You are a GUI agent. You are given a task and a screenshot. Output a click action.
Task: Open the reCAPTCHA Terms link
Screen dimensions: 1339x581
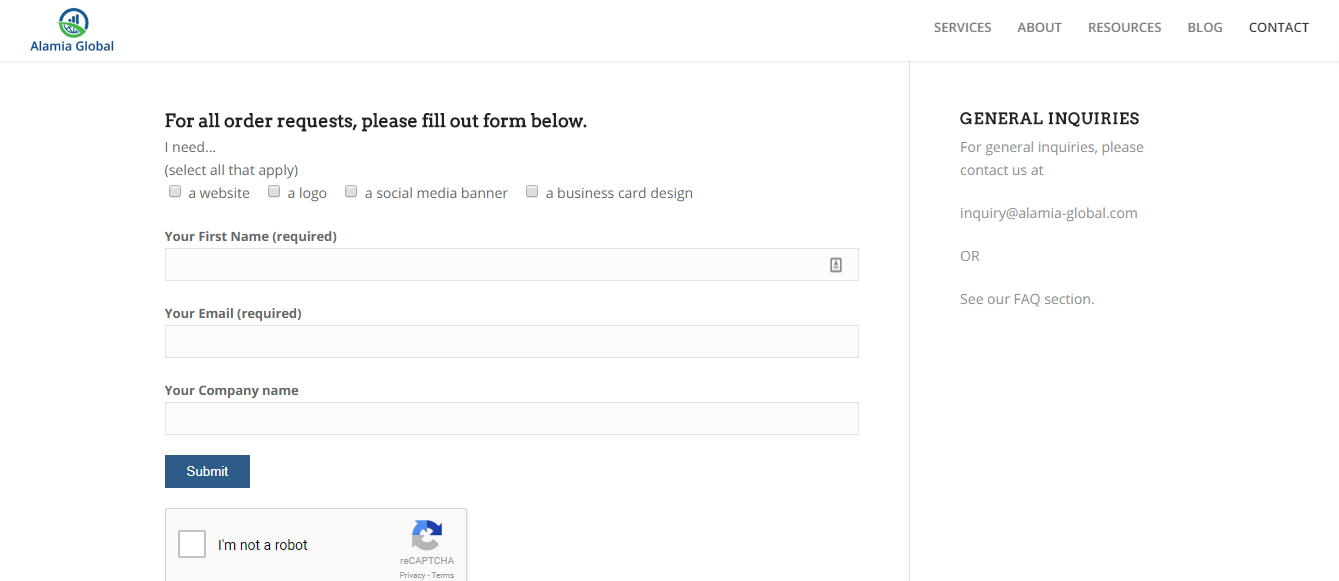click(443, 575)
